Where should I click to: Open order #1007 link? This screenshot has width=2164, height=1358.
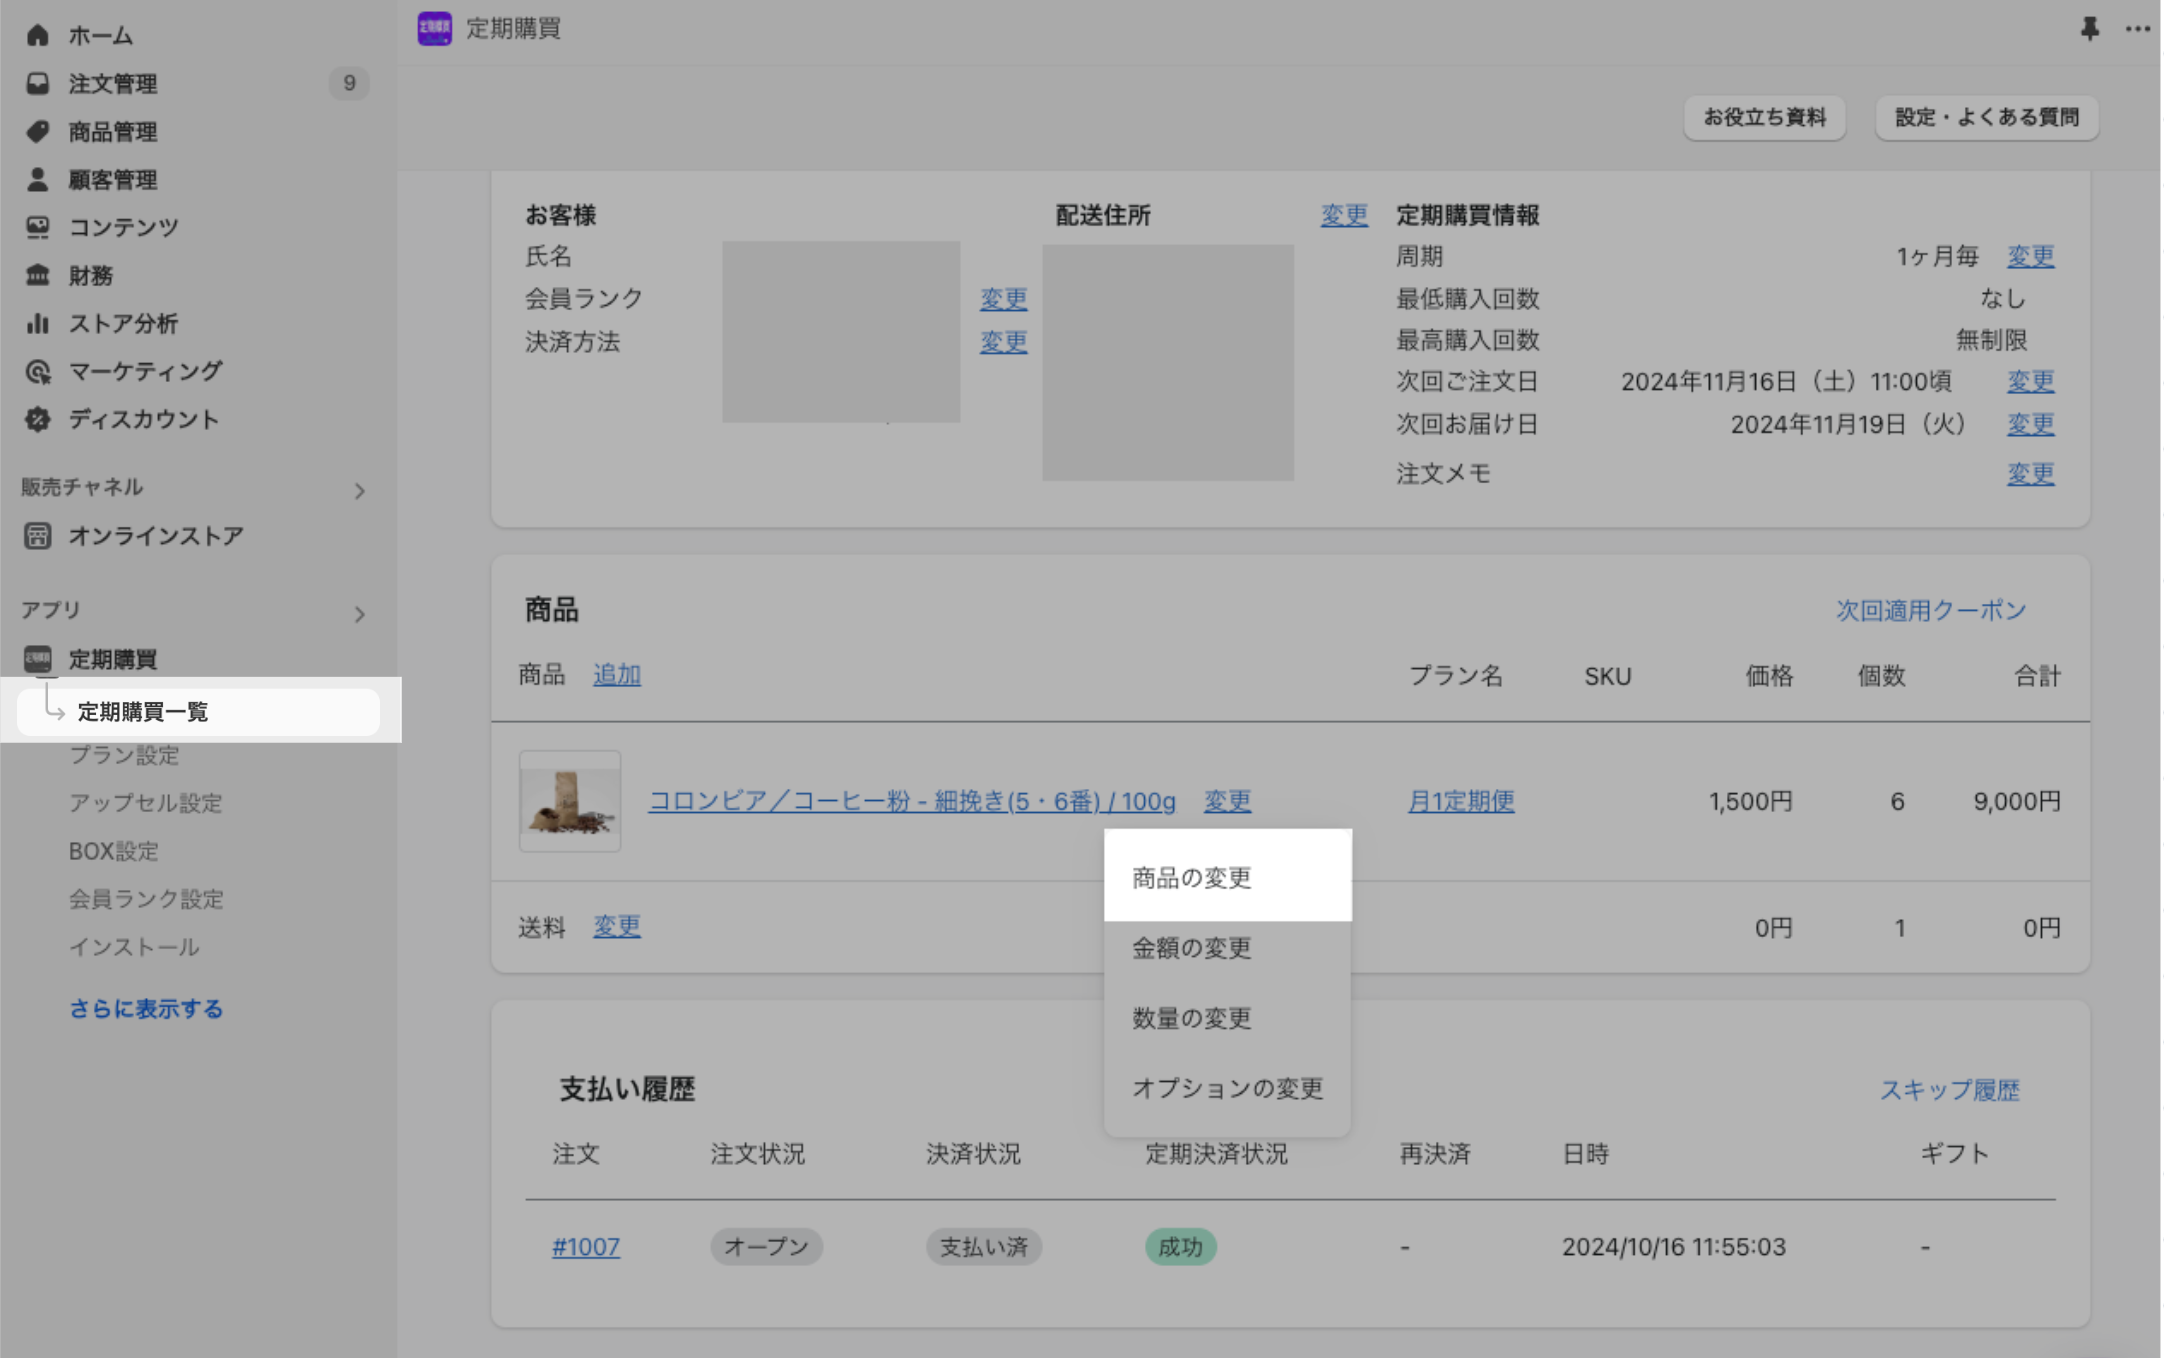point(585,1247)
